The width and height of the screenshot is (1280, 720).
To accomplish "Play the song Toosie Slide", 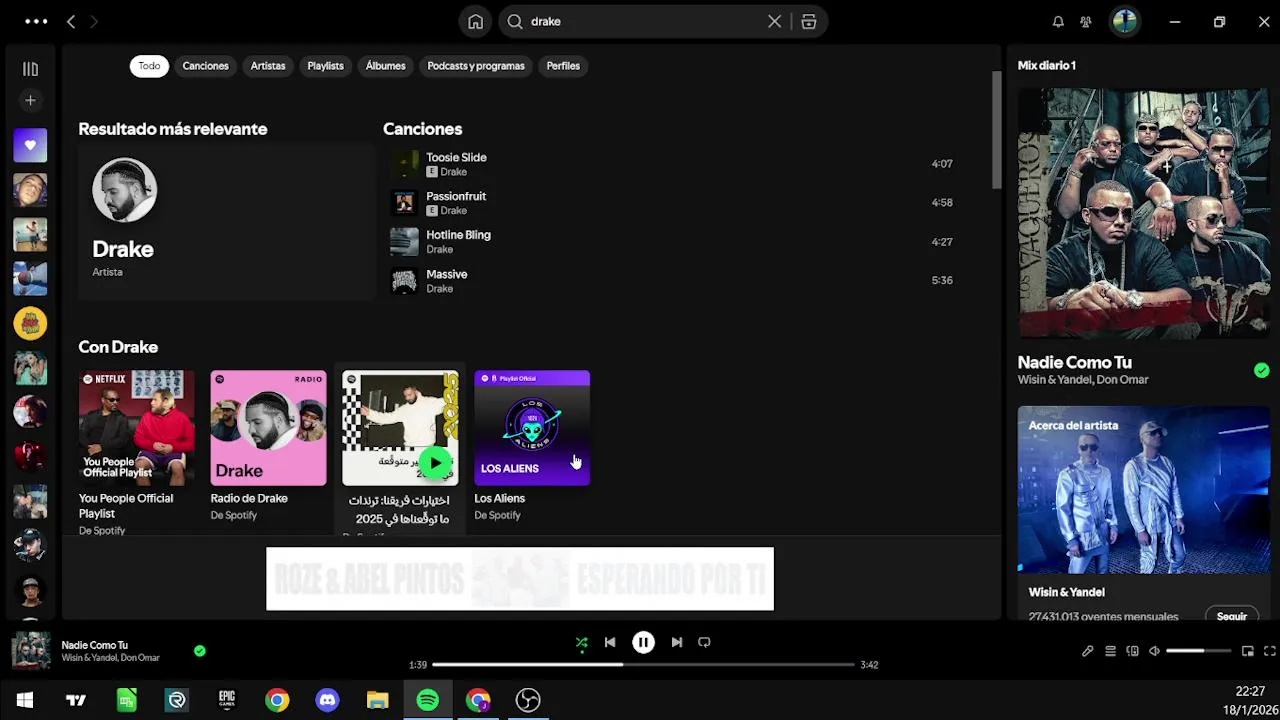I will pos(671,164).
